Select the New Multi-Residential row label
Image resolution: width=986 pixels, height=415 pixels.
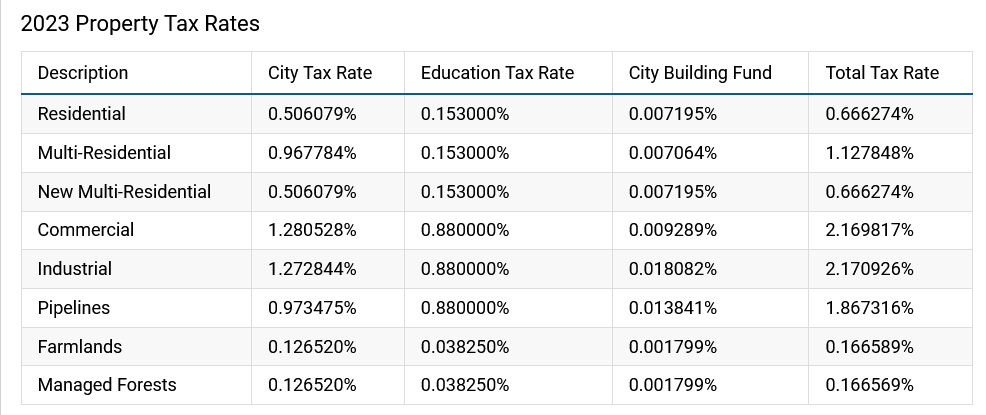coord(125,192)
